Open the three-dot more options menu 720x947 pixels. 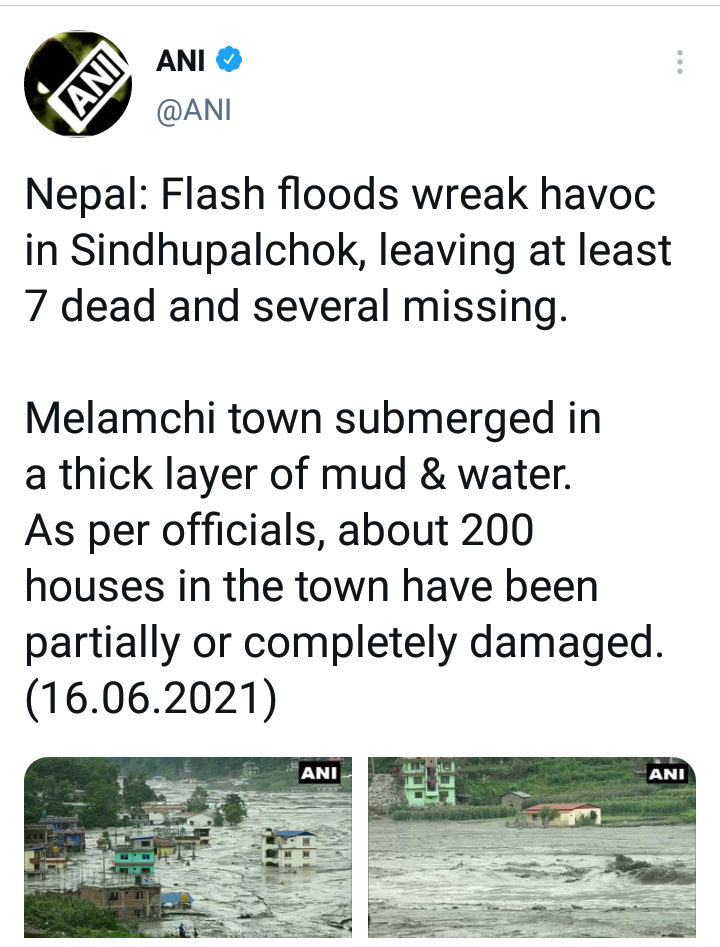679,62
